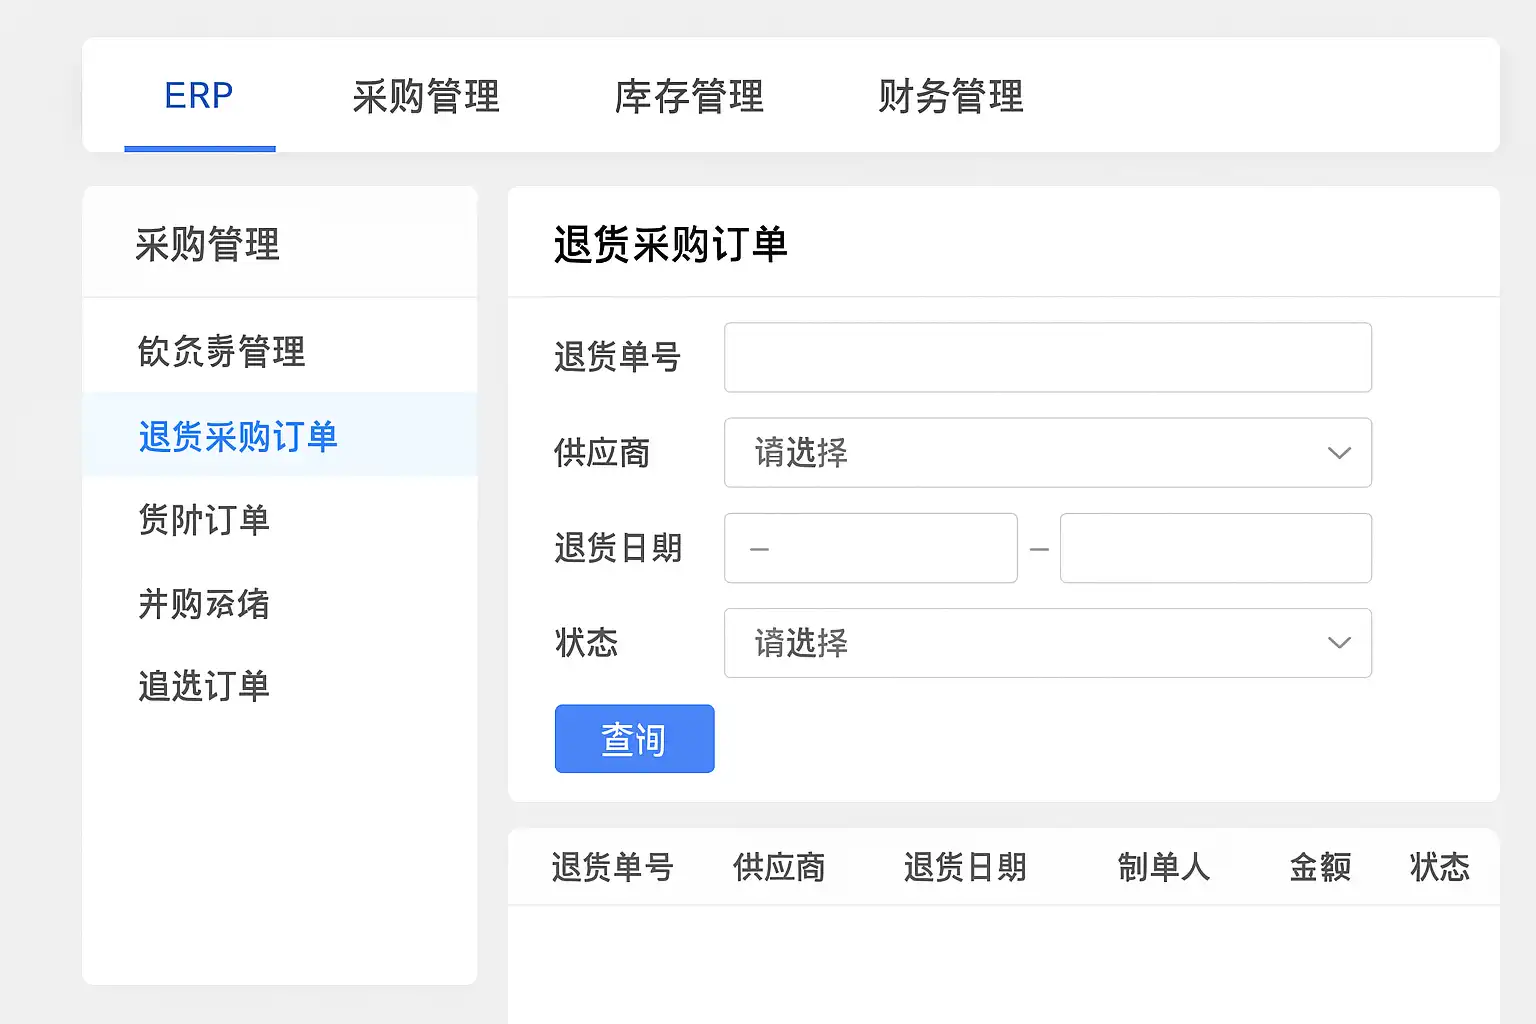Click the 退货日期 start date field

click(x=870, y=548)
